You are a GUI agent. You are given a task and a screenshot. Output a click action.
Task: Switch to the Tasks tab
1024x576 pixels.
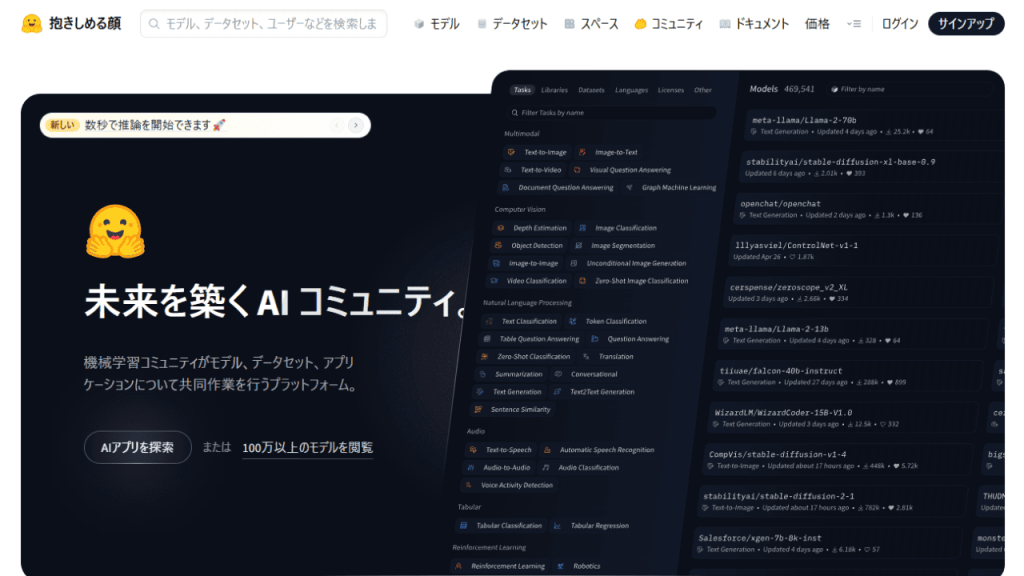pos(522,90)
